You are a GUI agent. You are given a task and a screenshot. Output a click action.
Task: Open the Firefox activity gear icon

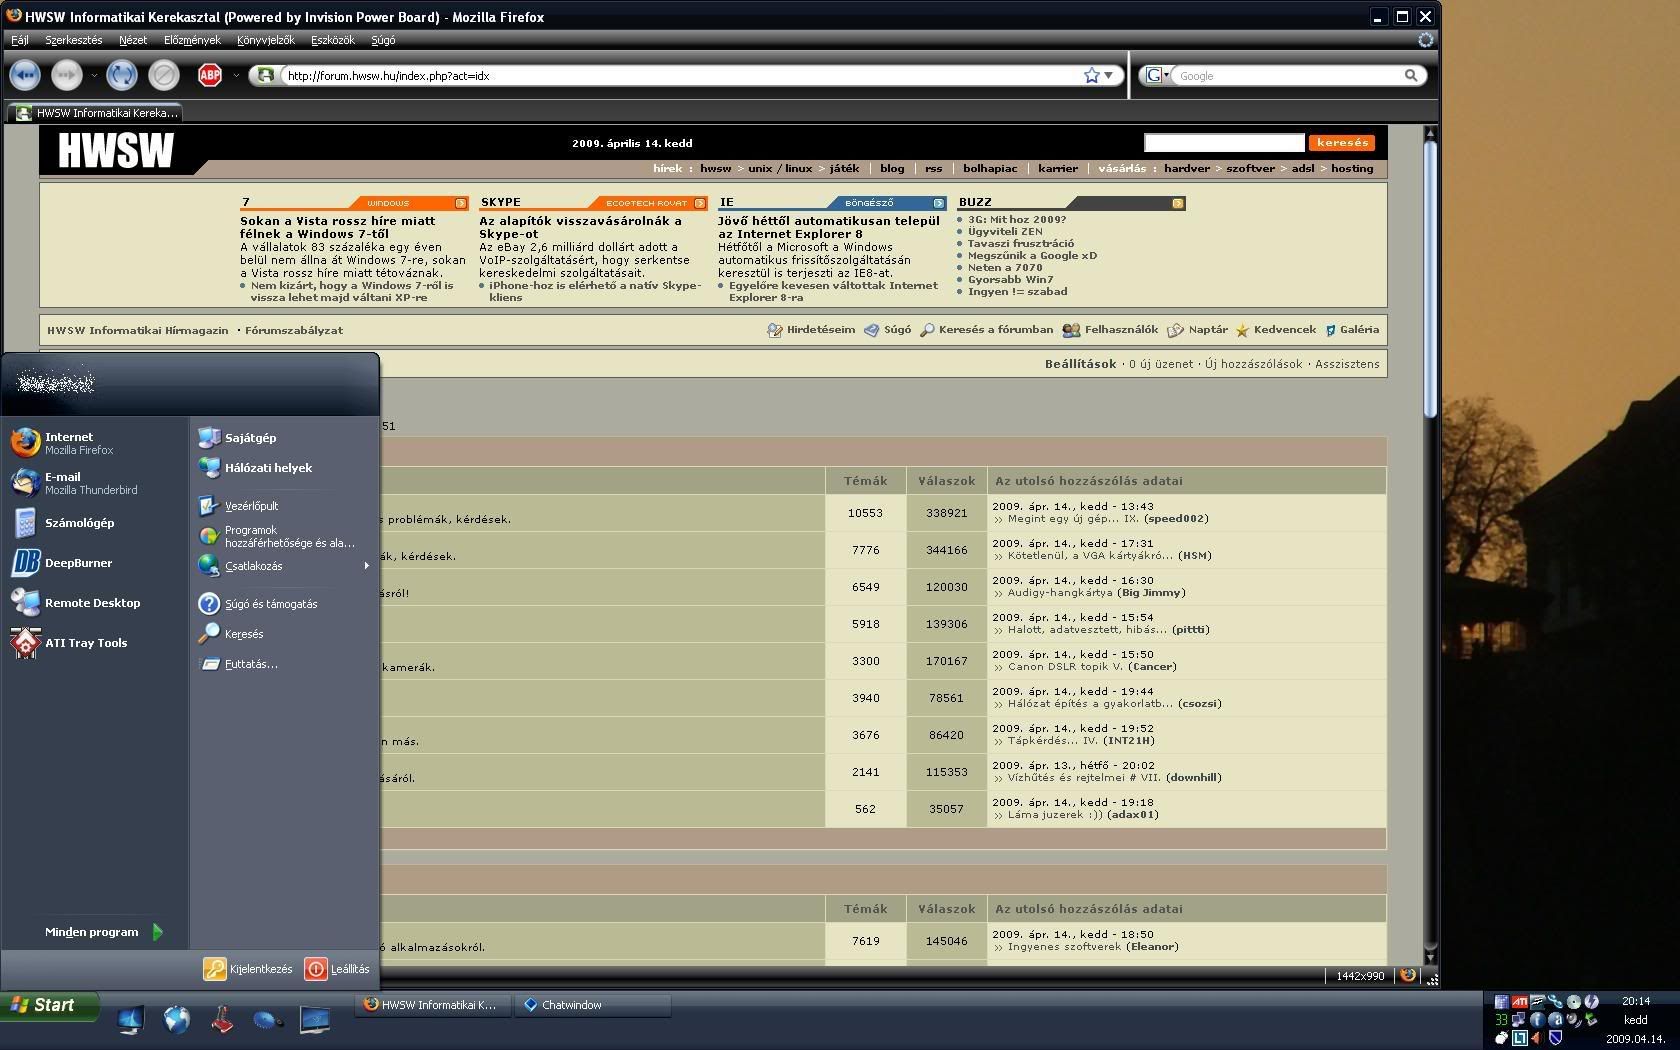pyautogui.click(x=1426, y=40)
